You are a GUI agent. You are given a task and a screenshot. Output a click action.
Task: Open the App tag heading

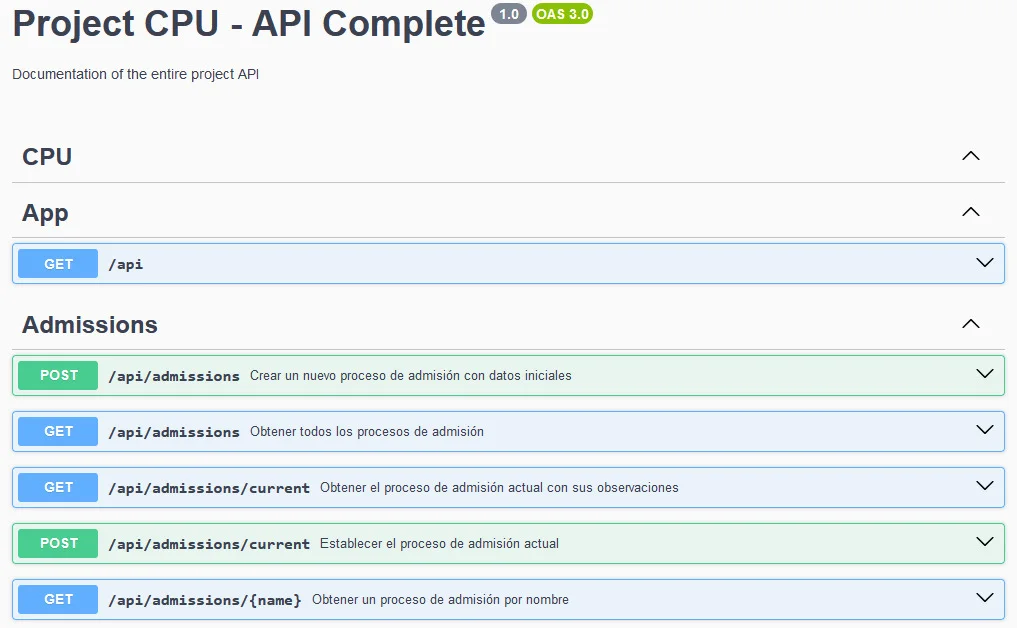45,213
